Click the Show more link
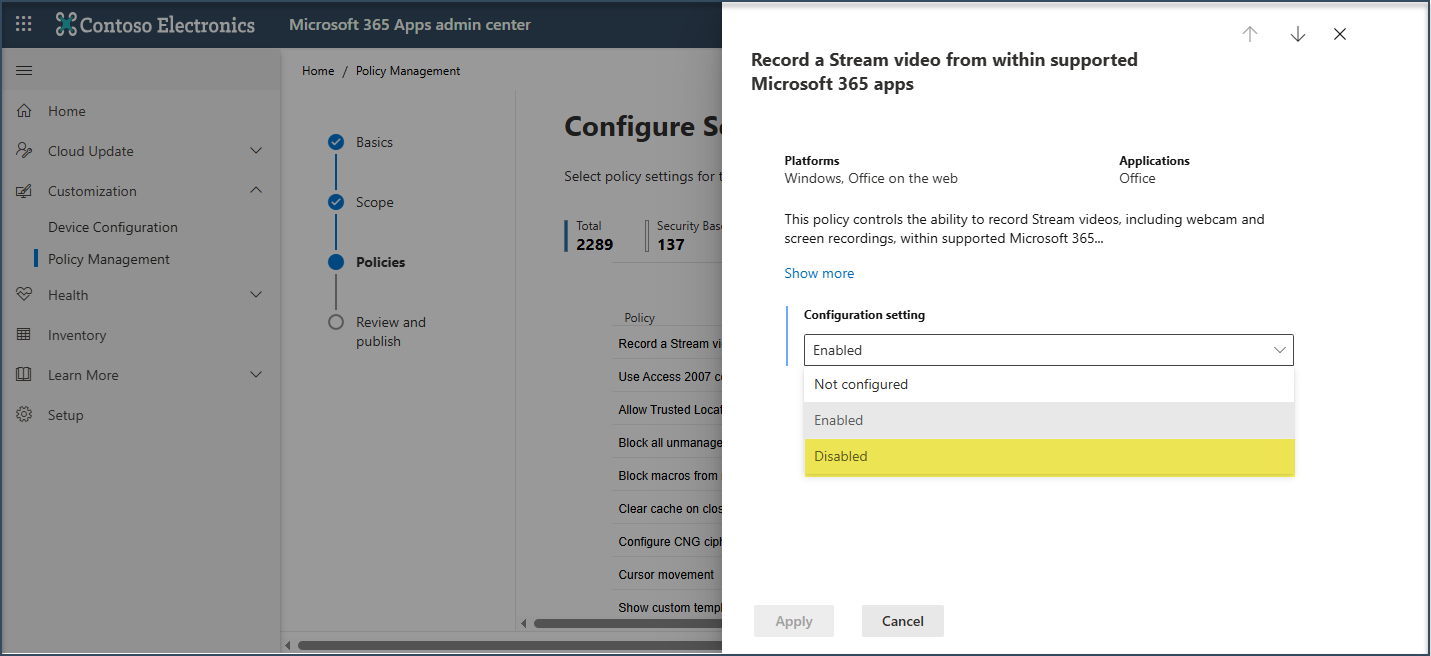Viewport: 1431px width, 656px height. (819, 273)
